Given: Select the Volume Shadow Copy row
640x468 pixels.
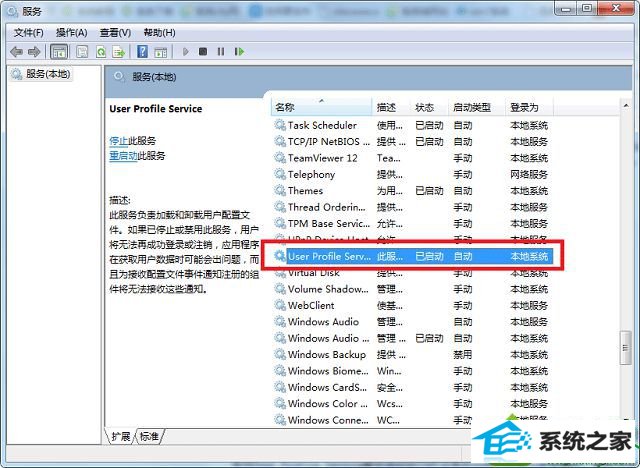Looking at the screenshot, I should pyautogui.click(x=412, y=289).
